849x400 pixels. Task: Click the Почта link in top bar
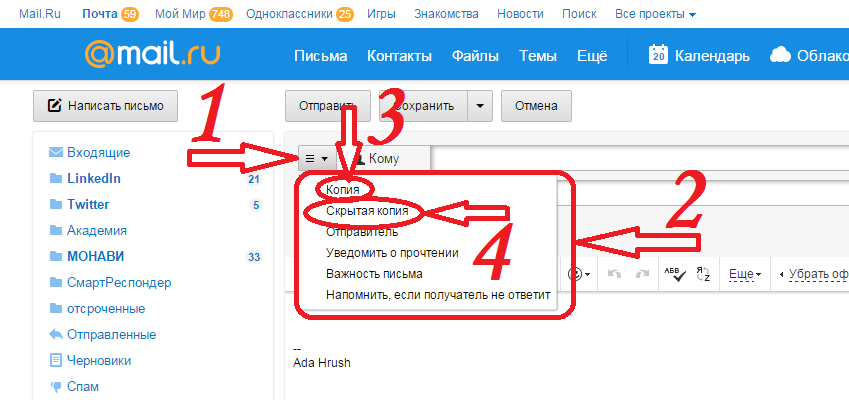[x=100, y=14]
